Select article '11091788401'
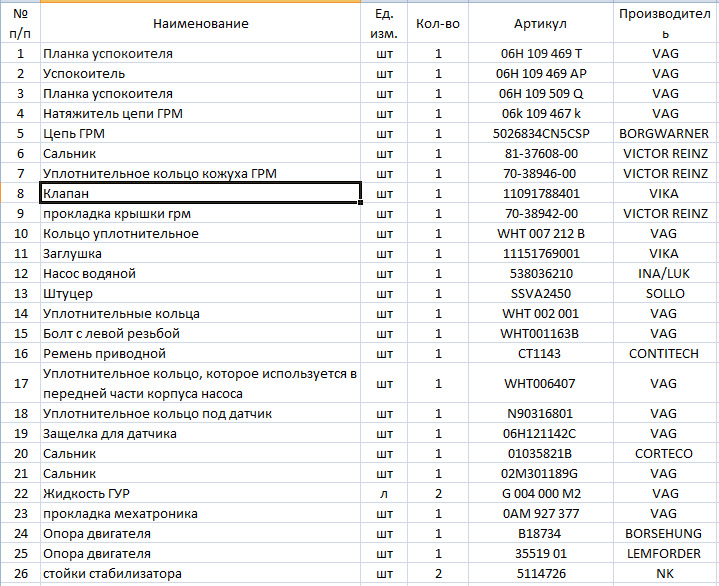The image size is (719, 586). [541, 193]
